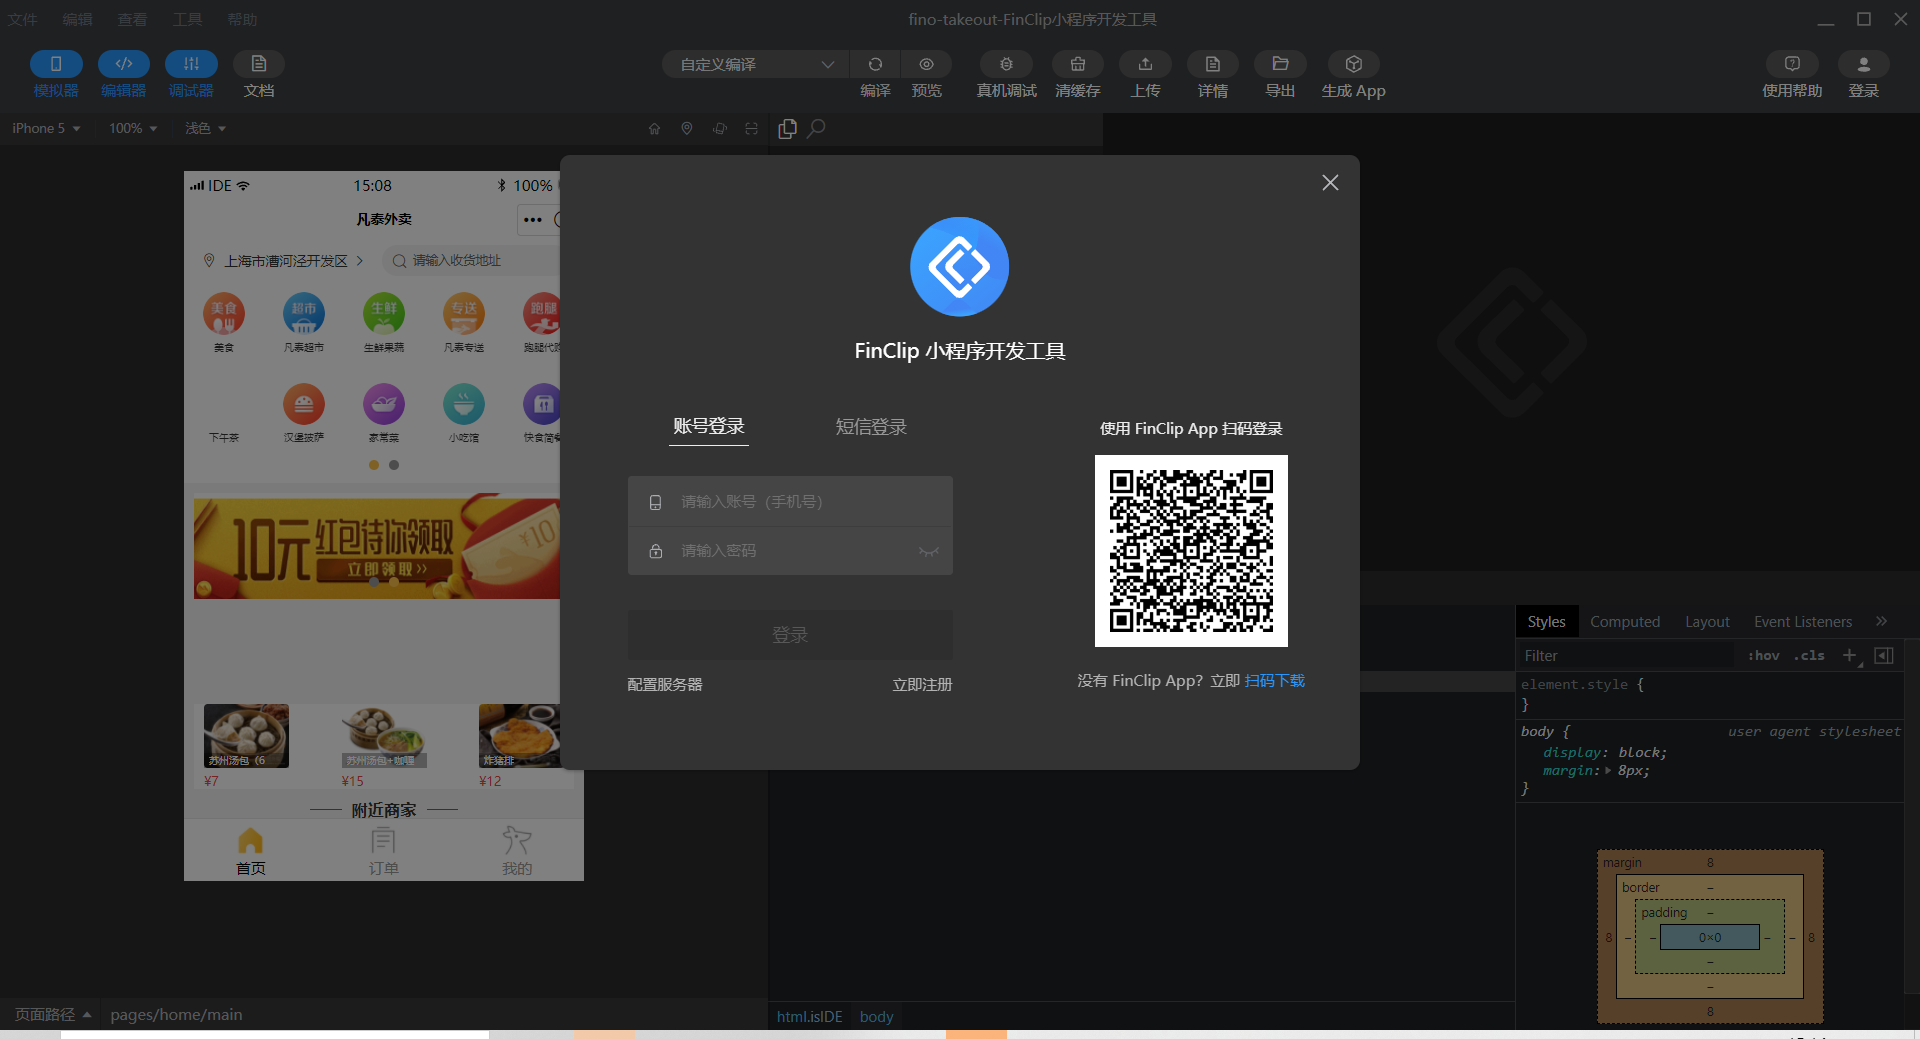Switch to the Styles tab
This screenshot has width=1920, height=1039.
tap(1546, 622)
